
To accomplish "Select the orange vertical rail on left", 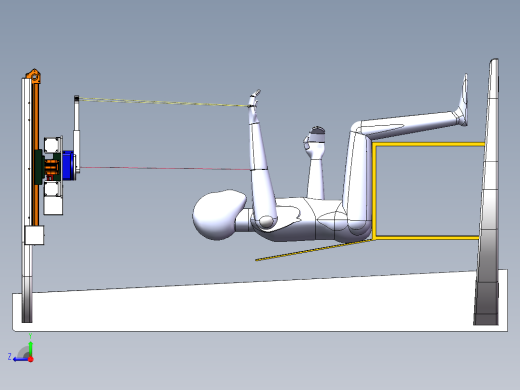I will point(36,153).
